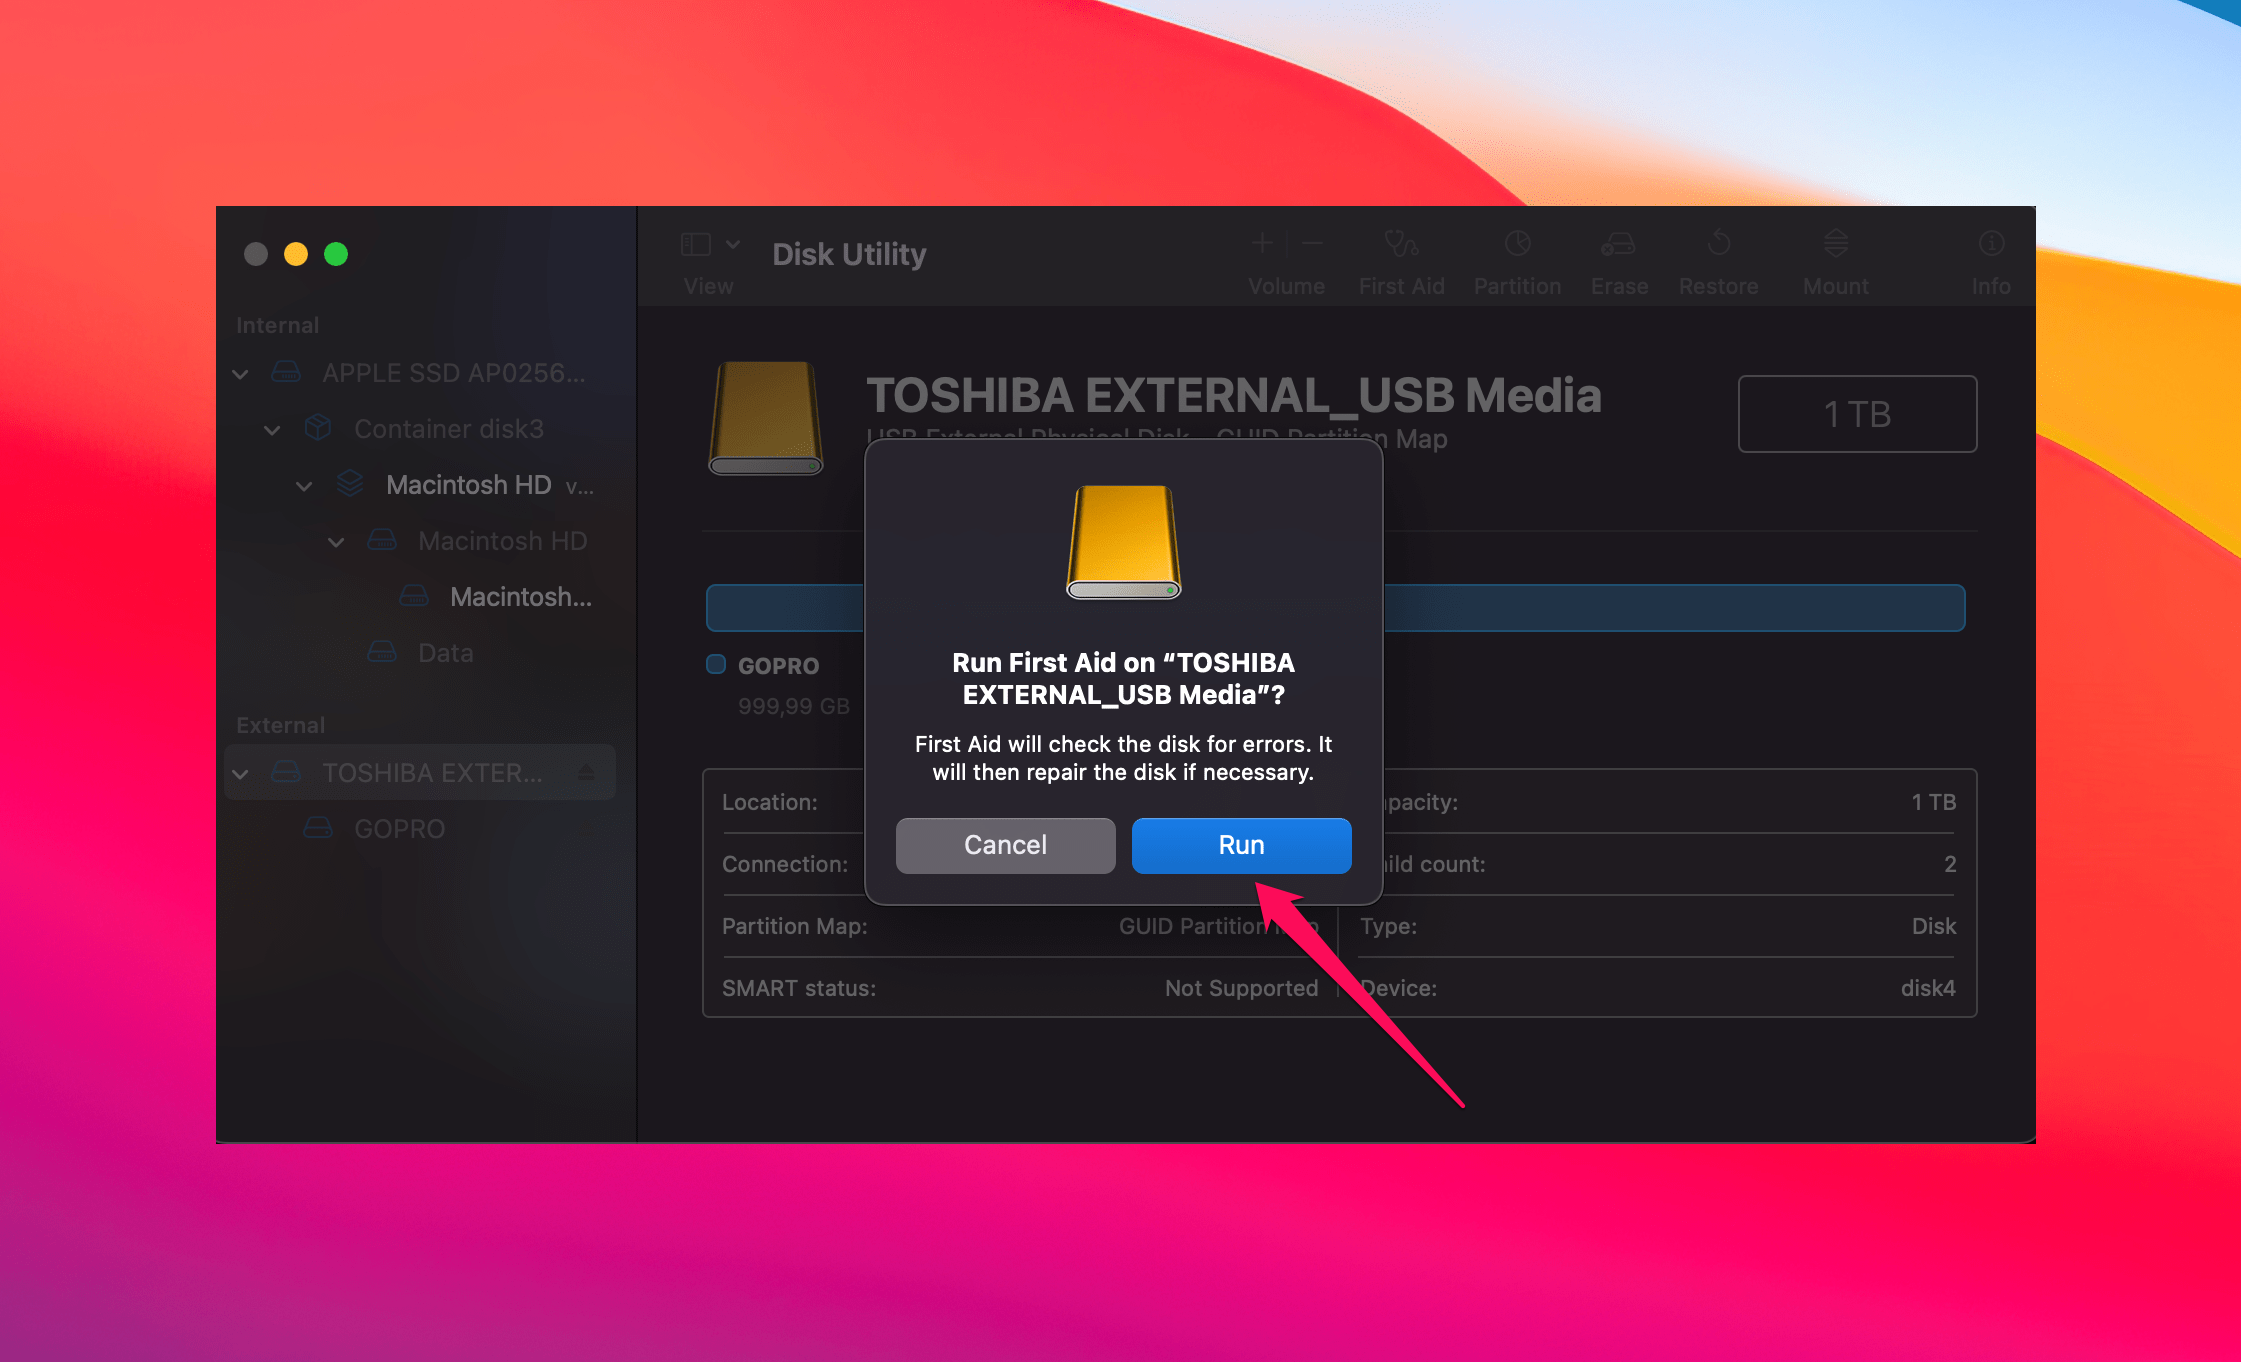
Task: Collapse the Container disk3 chevron
Action: [x=272, y=430]
